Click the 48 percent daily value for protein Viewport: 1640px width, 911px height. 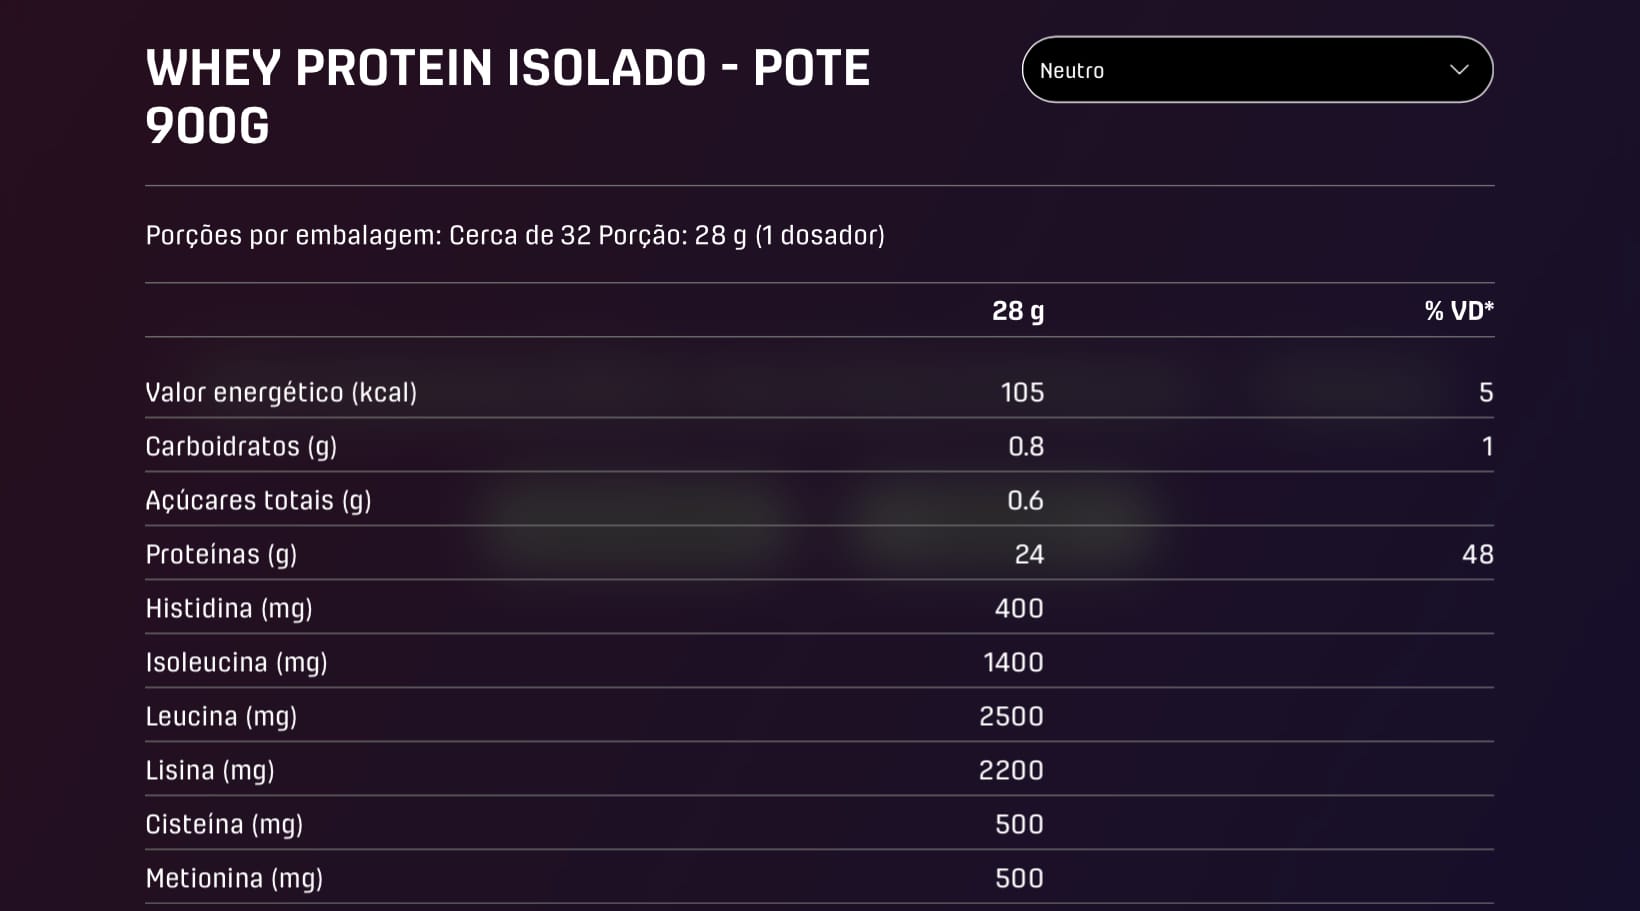[1477, 554]
